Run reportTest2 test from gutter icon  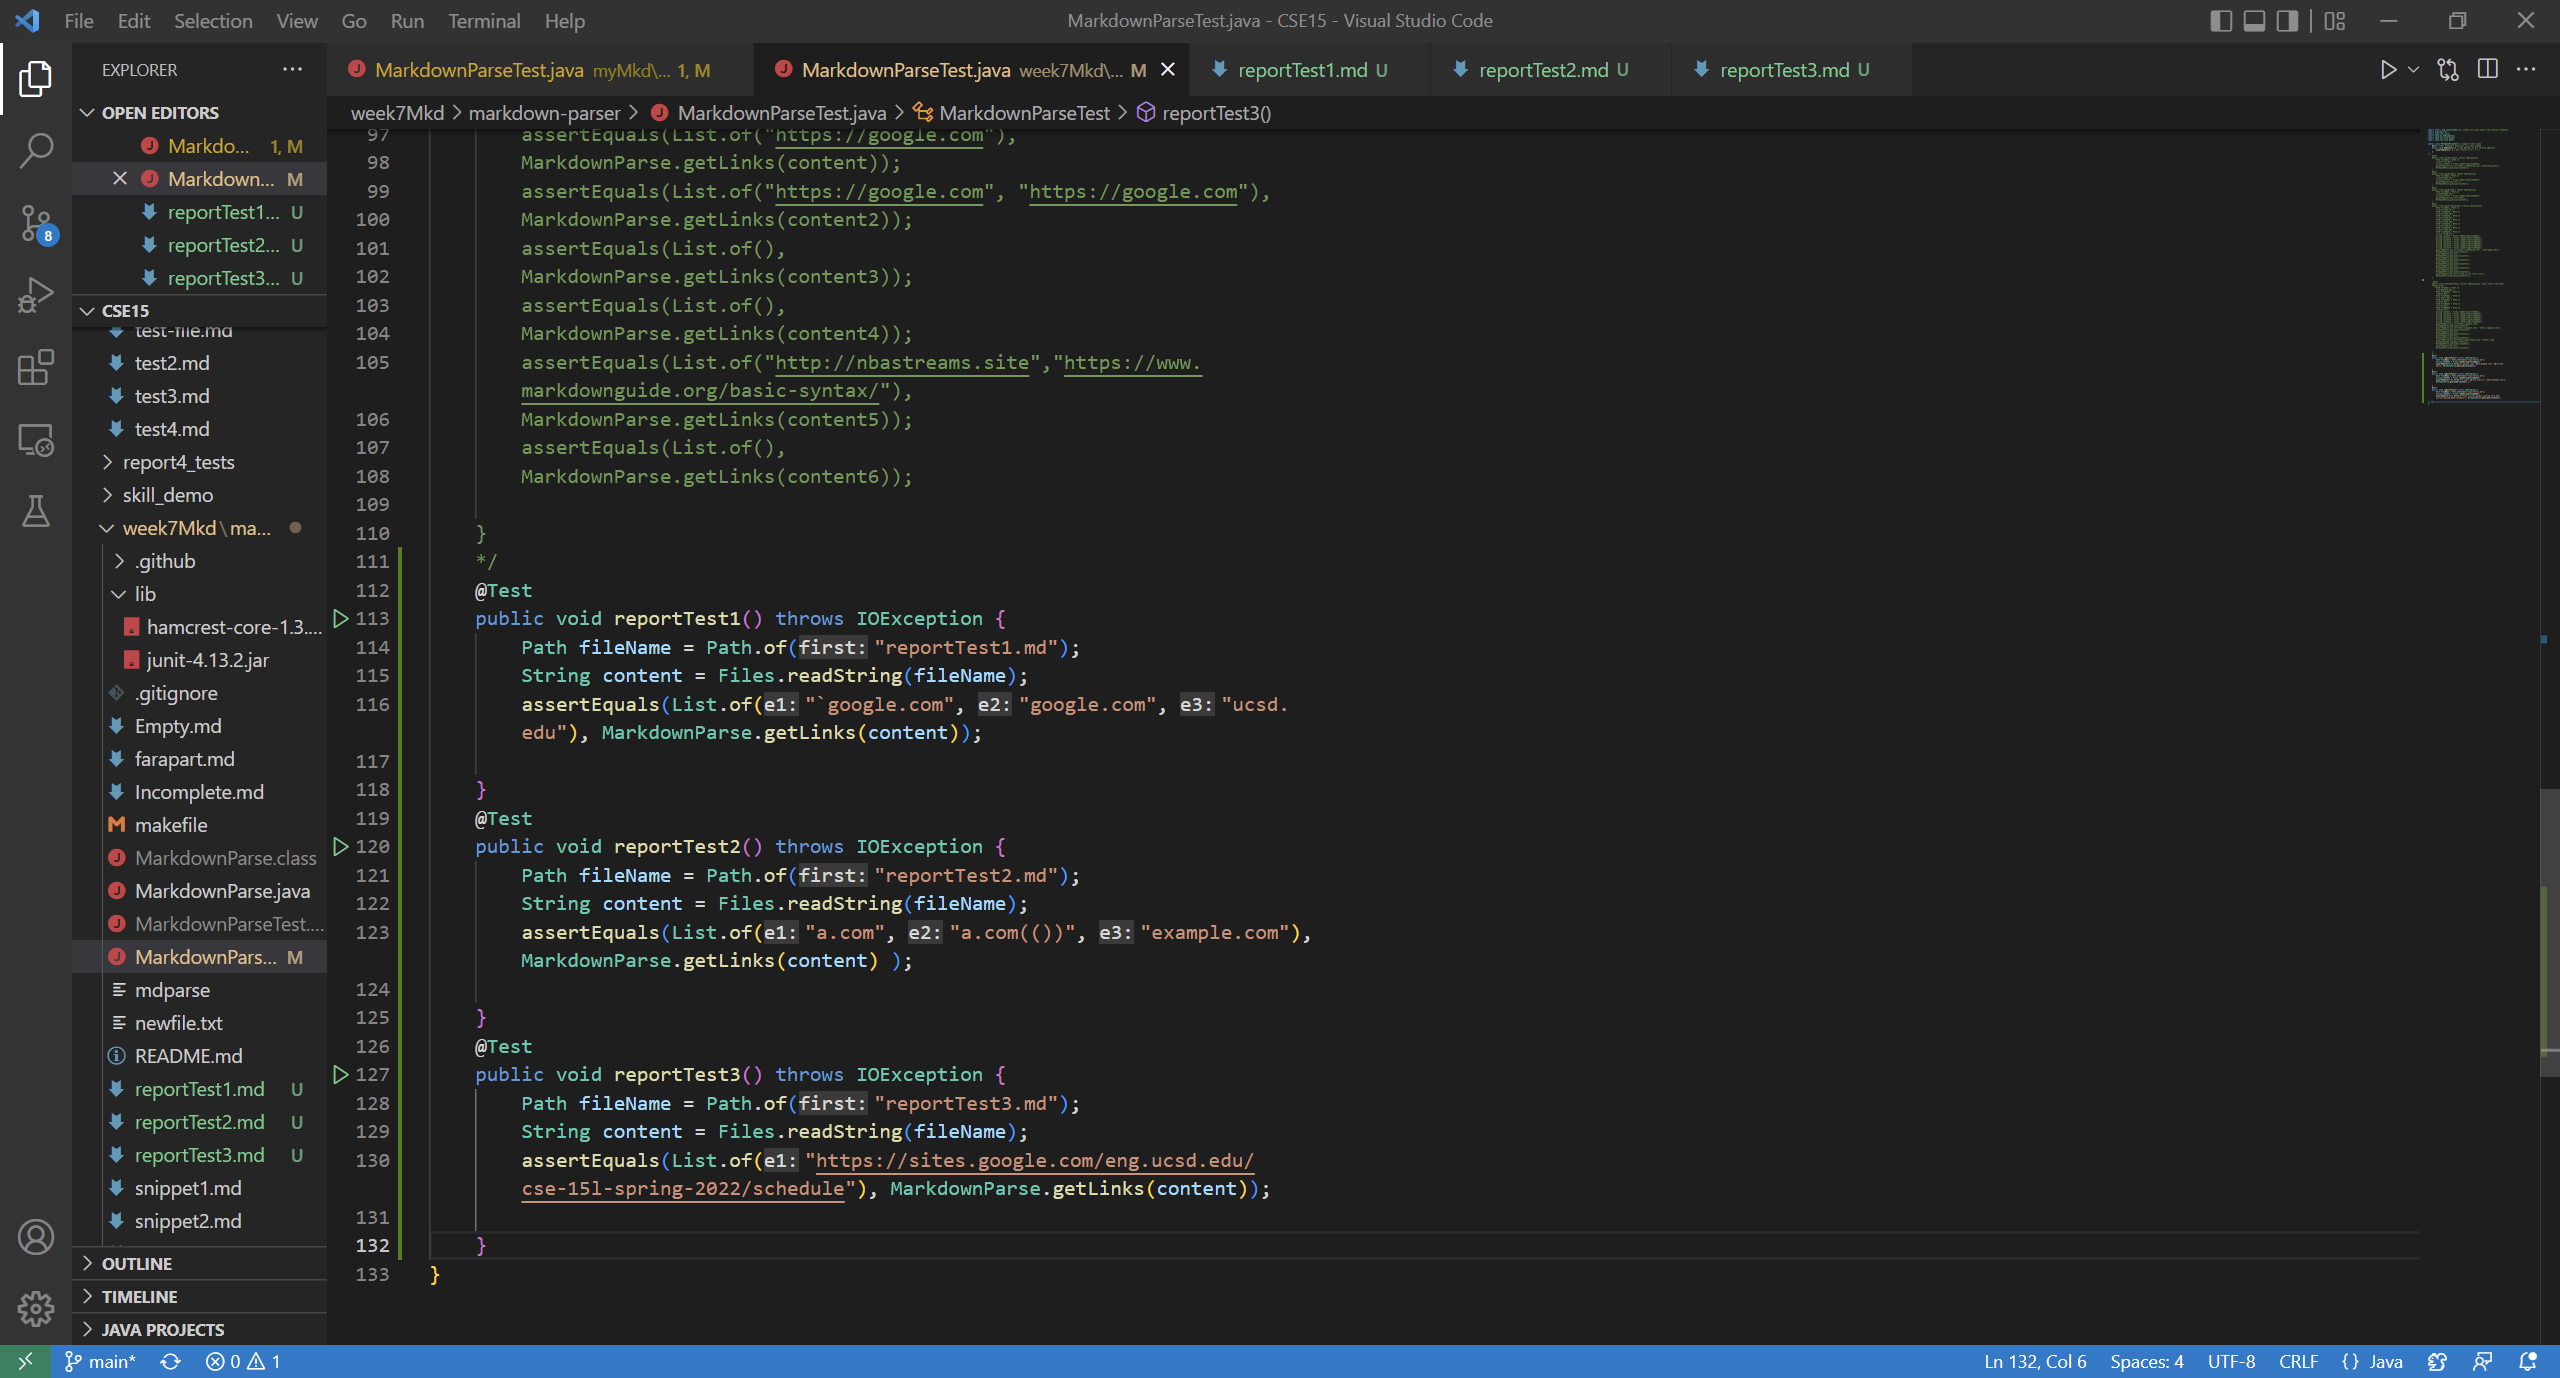tap(340, 846)
